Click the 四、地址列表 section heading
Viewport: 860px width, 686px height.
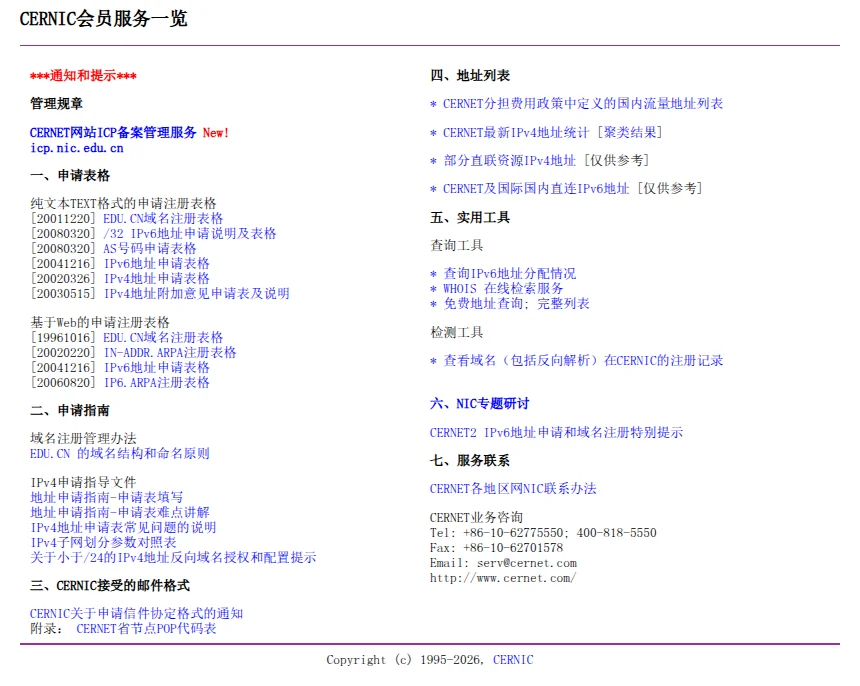pos(470,76)
